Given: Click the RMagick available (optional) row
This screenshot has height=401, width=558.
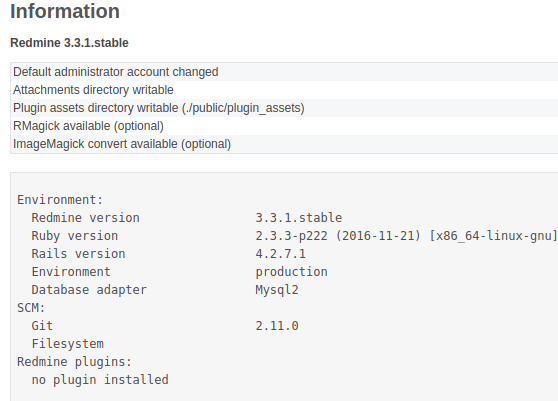Looking at the screenshot, I should (x=284, y=126).
